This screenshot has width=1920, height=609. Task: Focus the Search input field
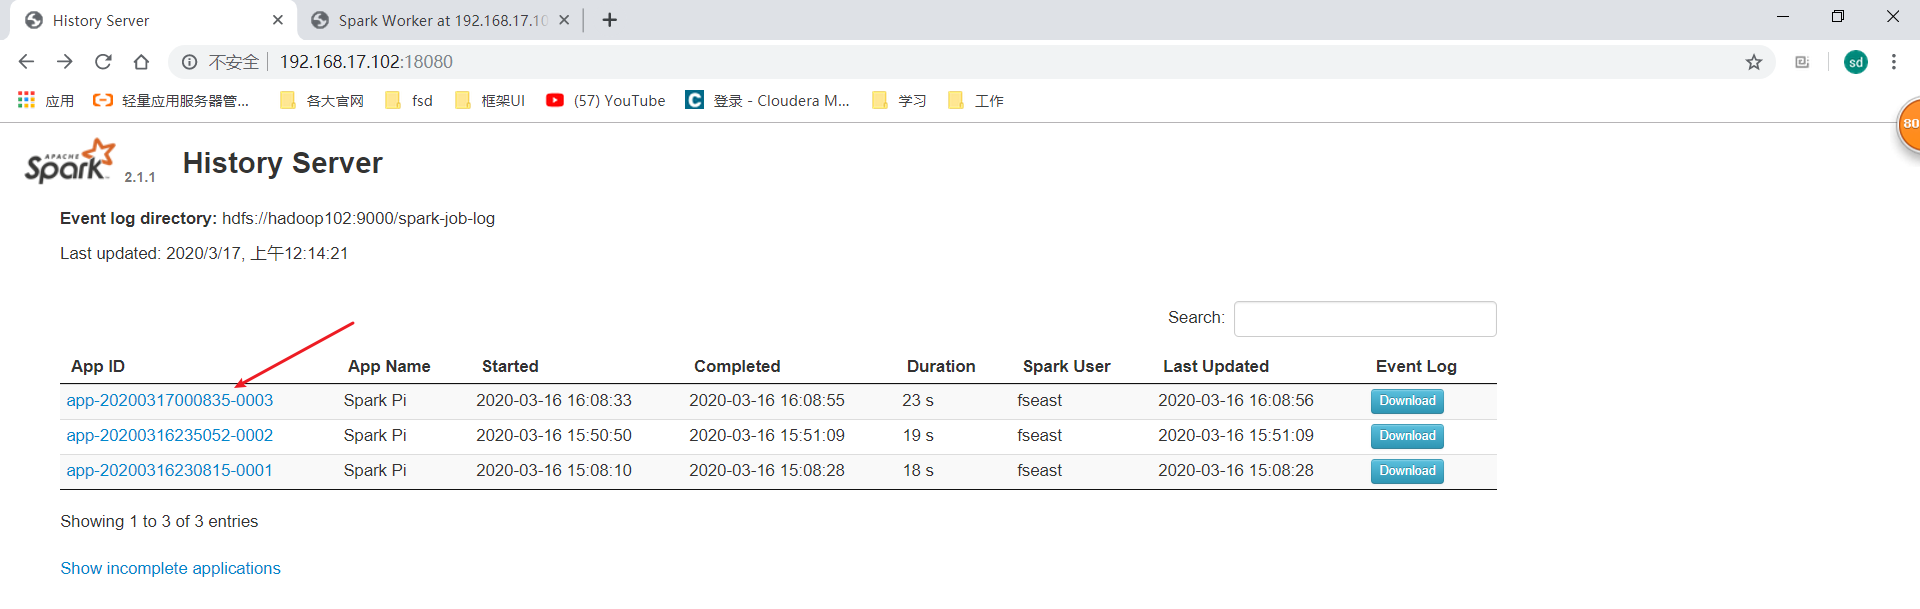coord(1365,319)
